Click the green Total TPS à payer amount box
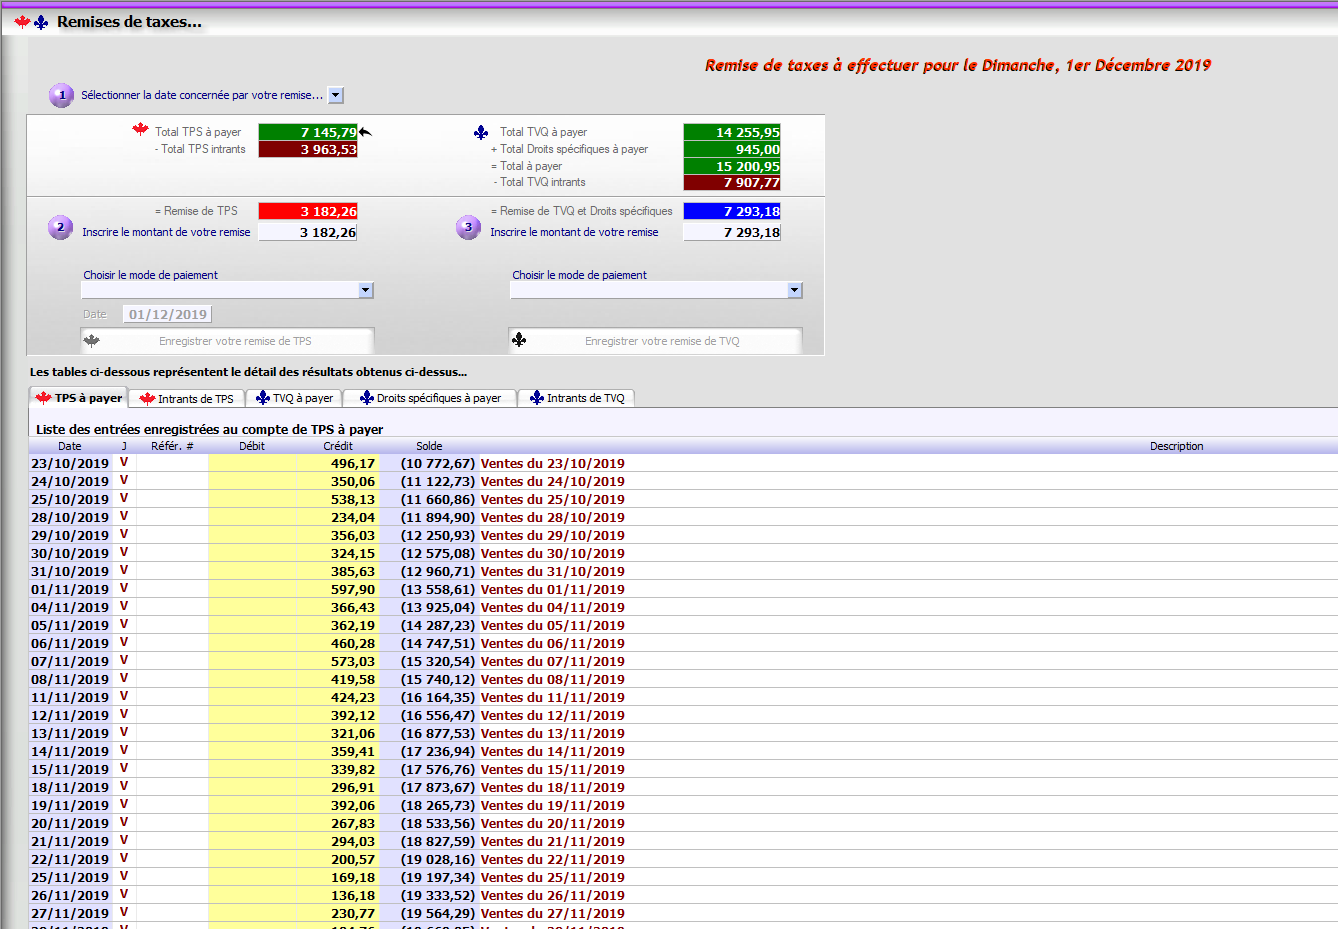Image resolution: width=1338 pixels, height=929 pixels. tap(307, 132)
